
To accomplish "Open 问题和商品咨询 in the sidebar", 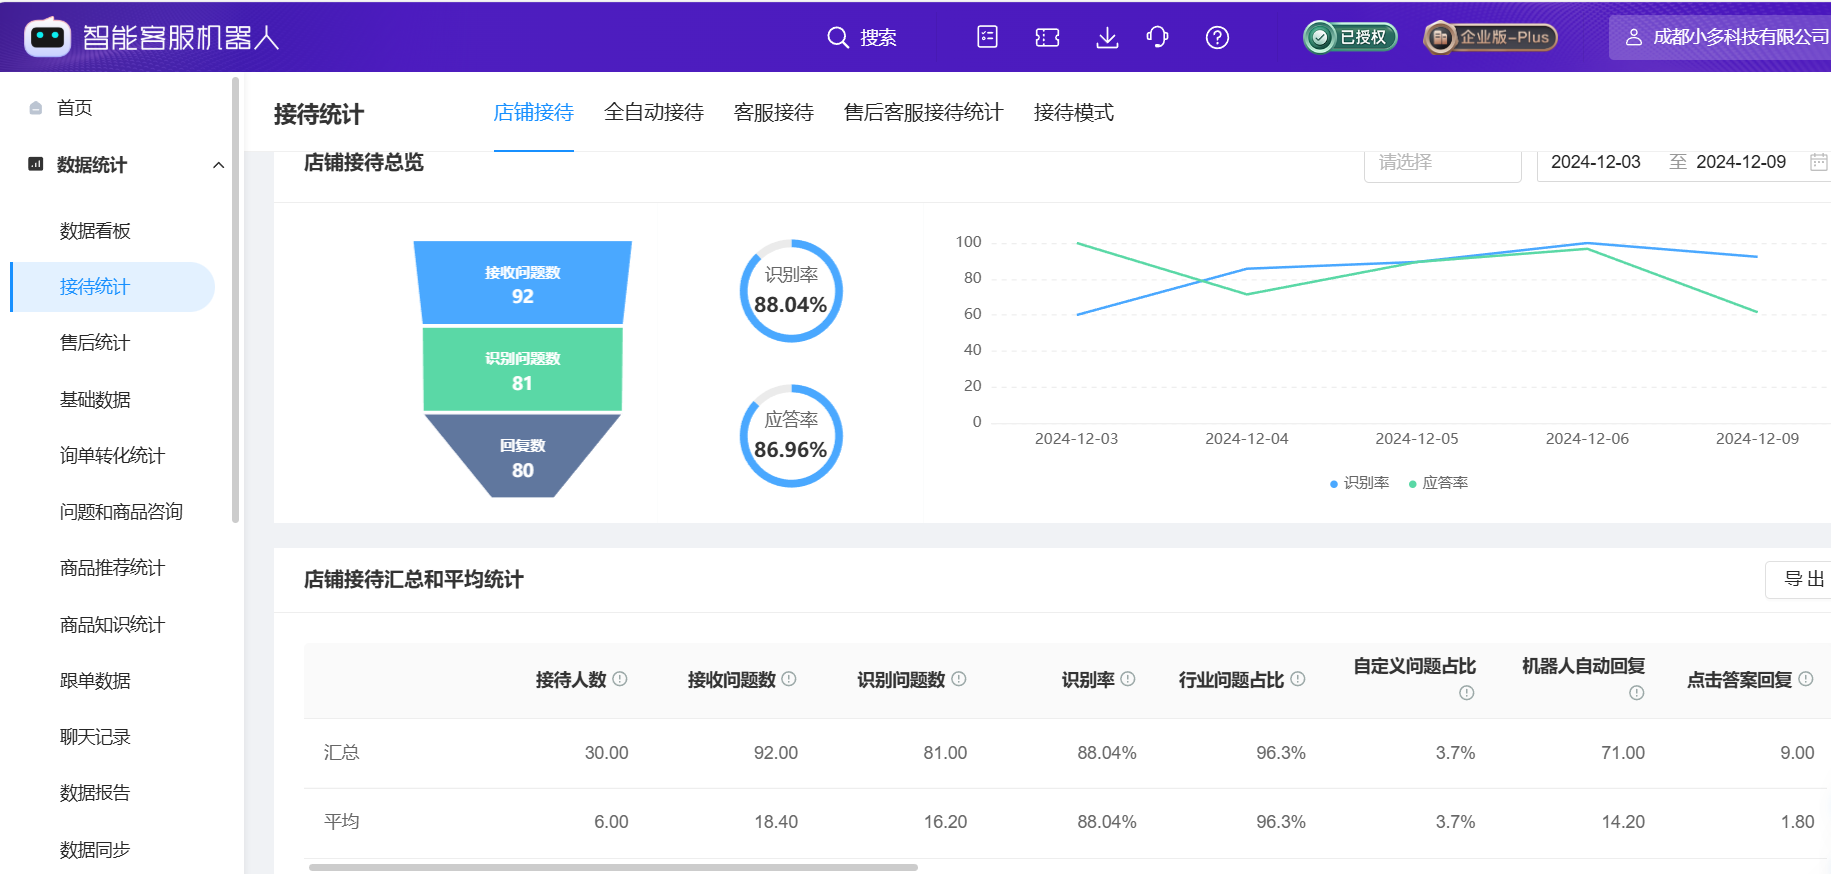I will (121, 512).
